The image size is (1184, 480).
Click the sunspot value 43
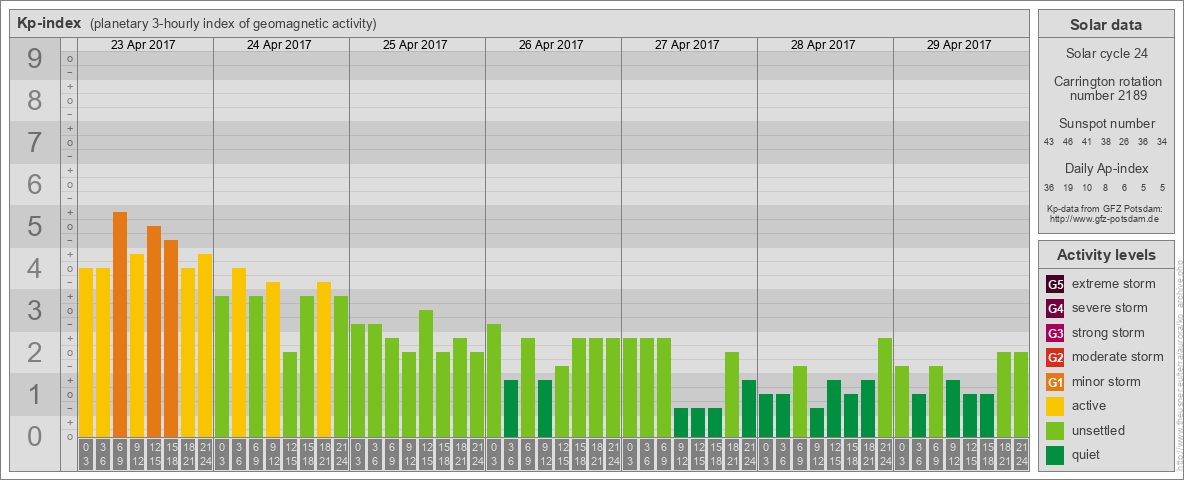(x=1049, y=142)
